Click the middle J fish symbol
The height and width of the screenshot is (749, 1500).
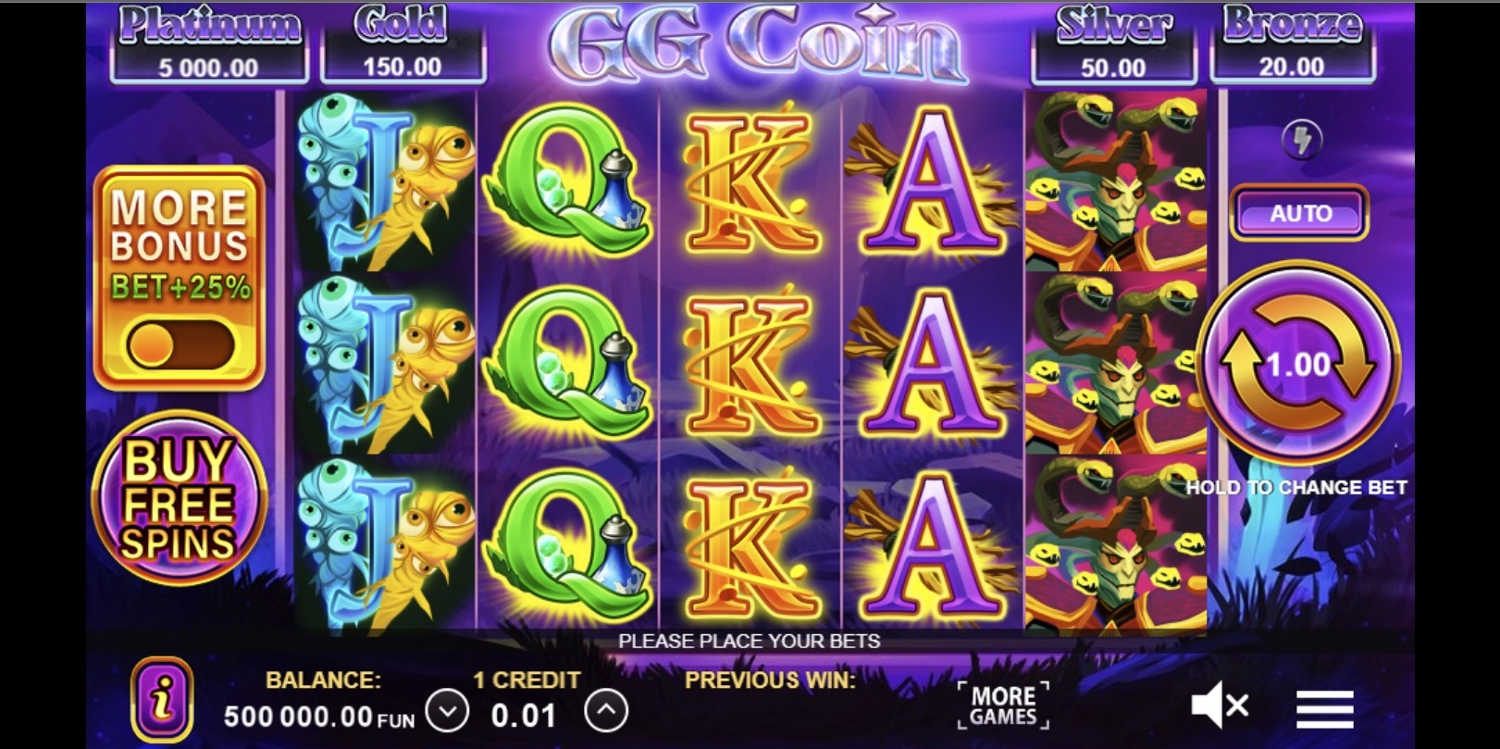tap(386, 363)
